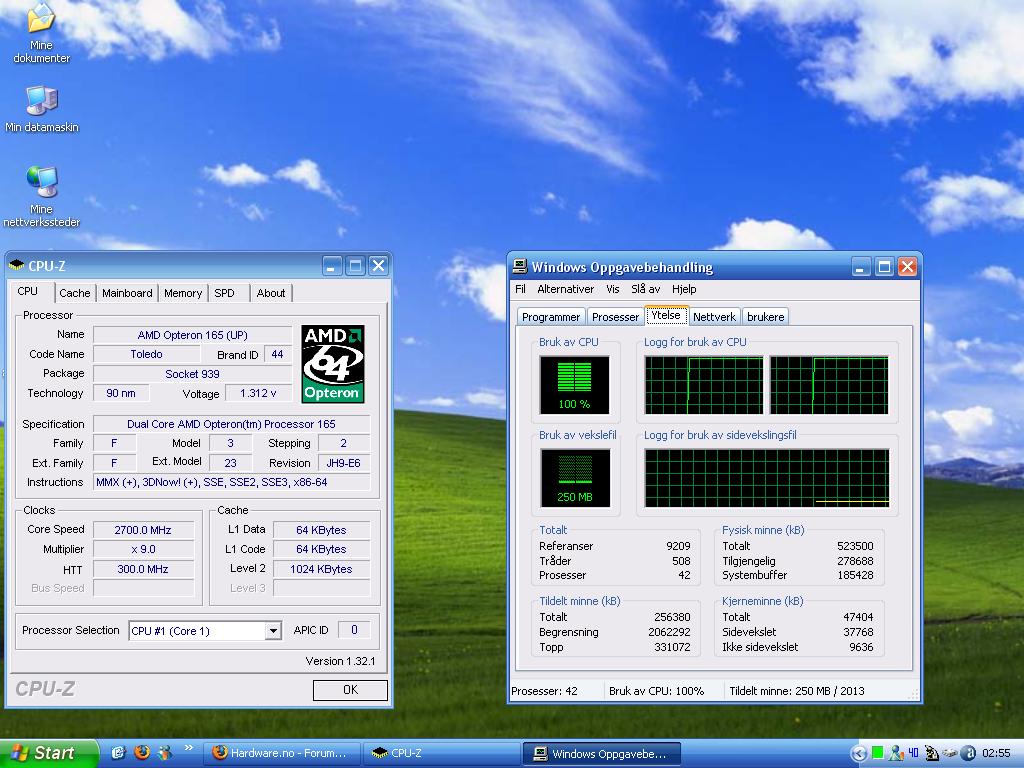Select the Ytelse tab
Viewport: 1024px width, 768px height.
[x=665, y=315]
